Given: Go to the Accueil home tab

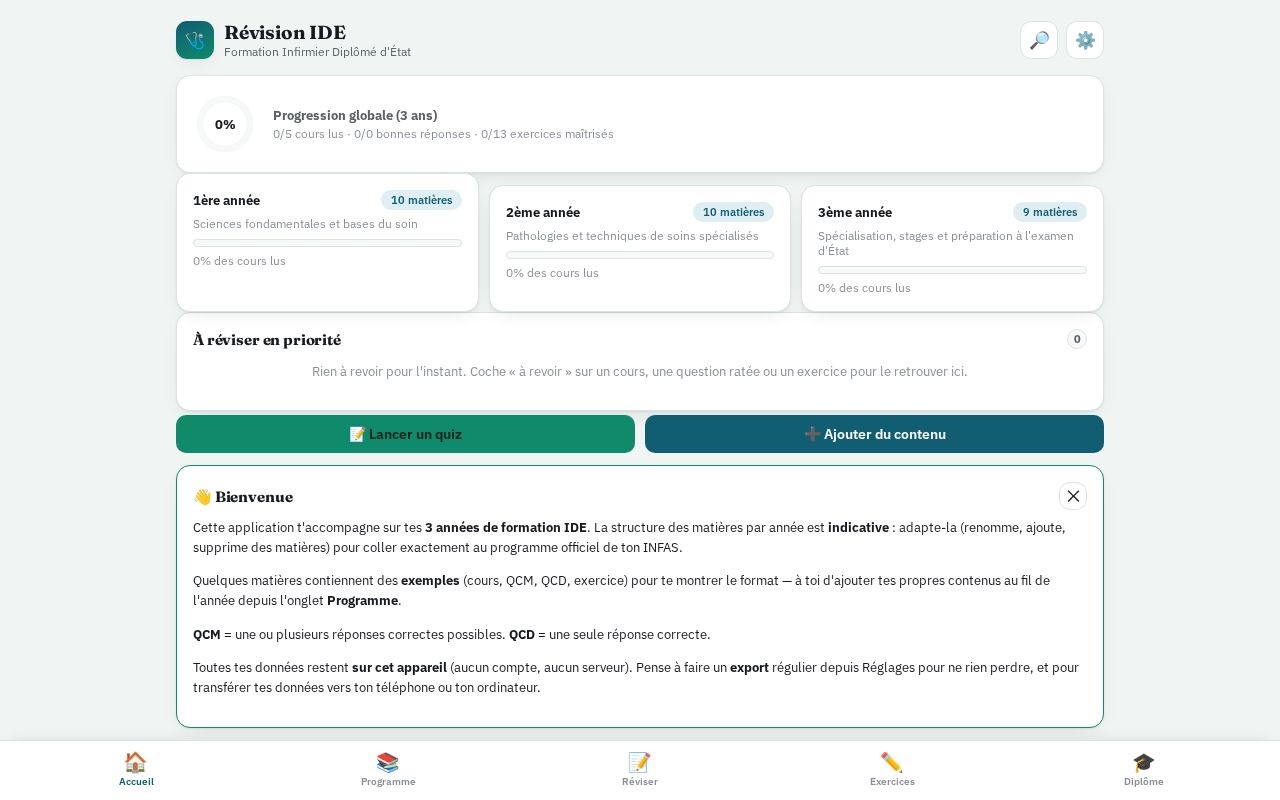Looking at the screenshot, I should [x=136, y=769].
